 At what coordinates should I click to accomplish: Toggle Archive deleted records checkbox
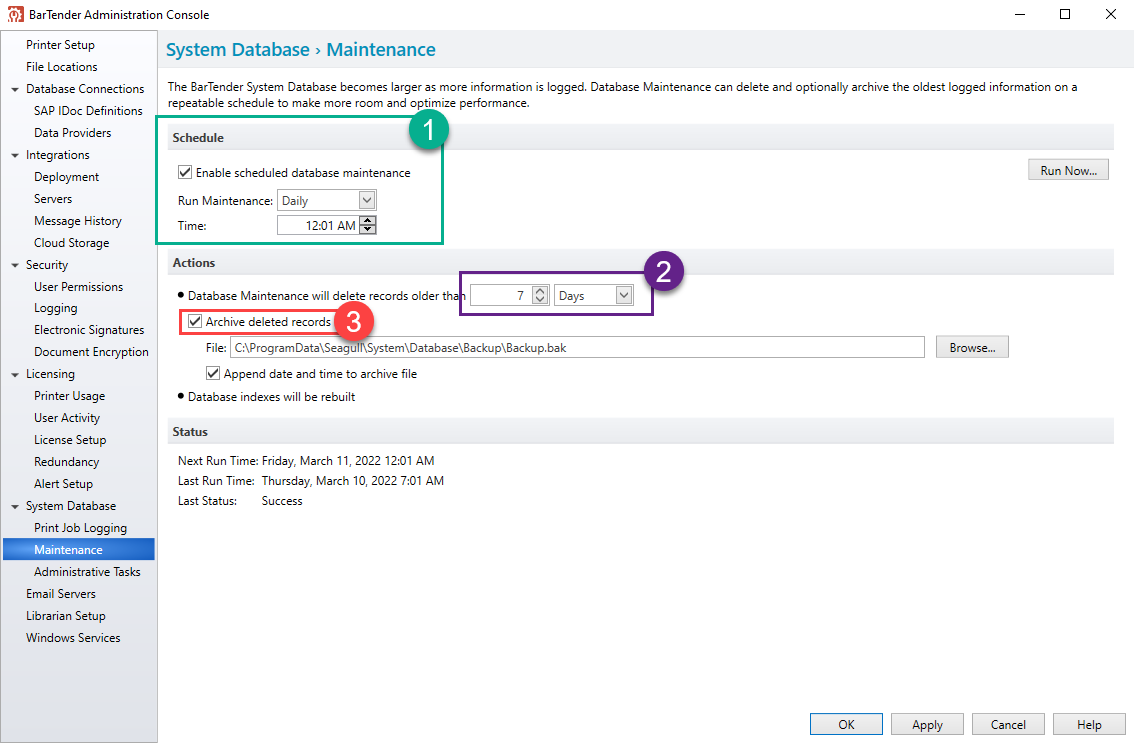(x=195, y=321)
